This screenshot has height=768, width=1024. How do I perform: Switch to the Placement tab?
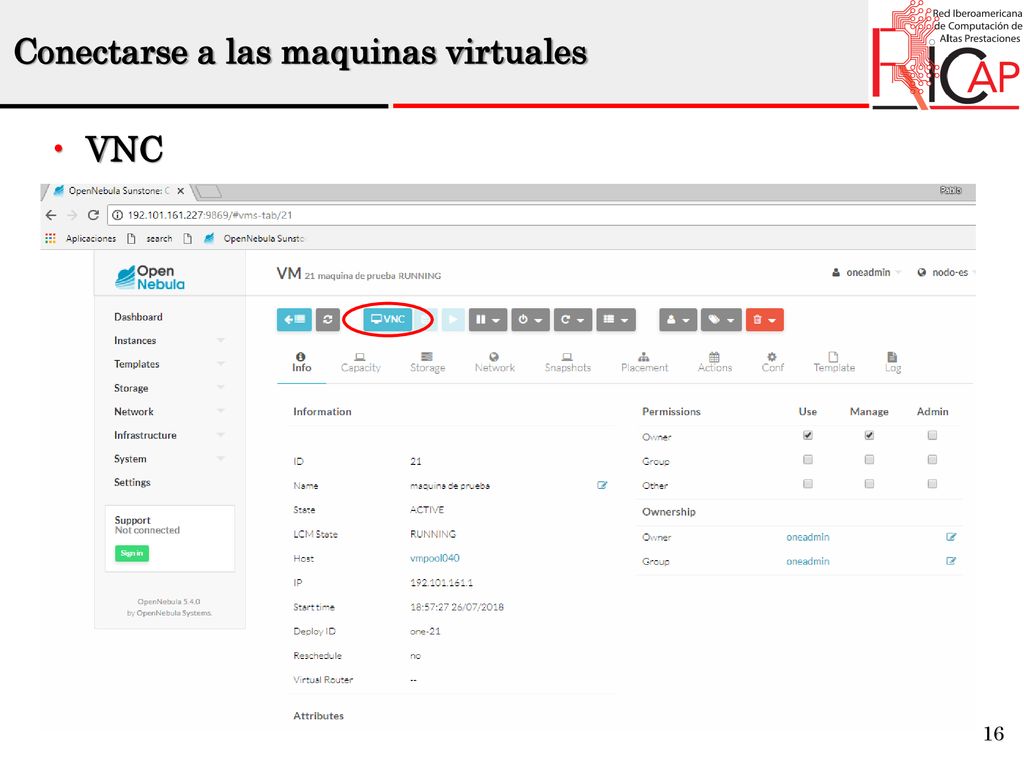point(644,362)
